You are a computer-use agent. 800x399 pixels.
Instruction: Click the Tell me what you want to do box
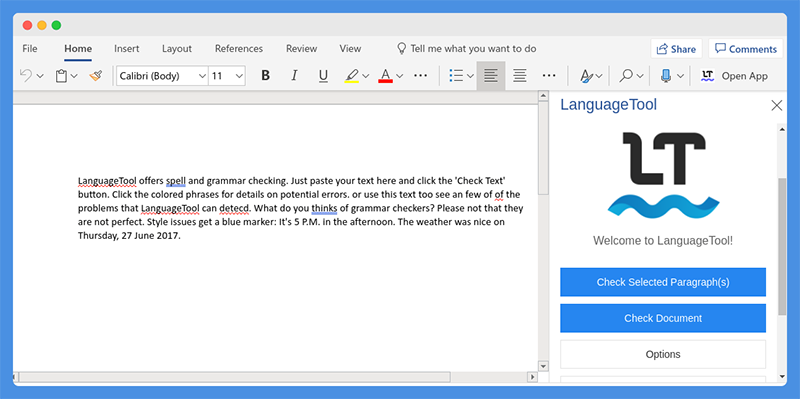467,49
